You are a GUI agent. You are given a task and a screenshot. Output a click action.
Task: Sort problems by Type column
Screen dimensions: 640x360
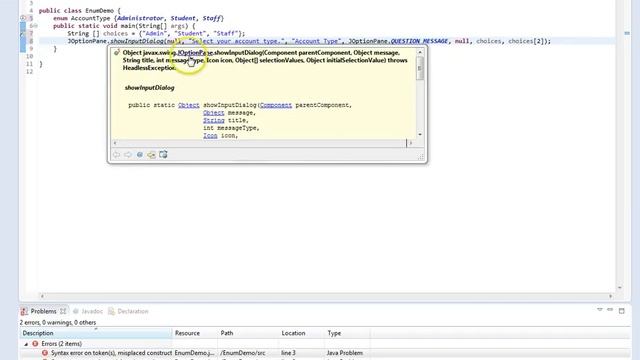pos(347,333)
